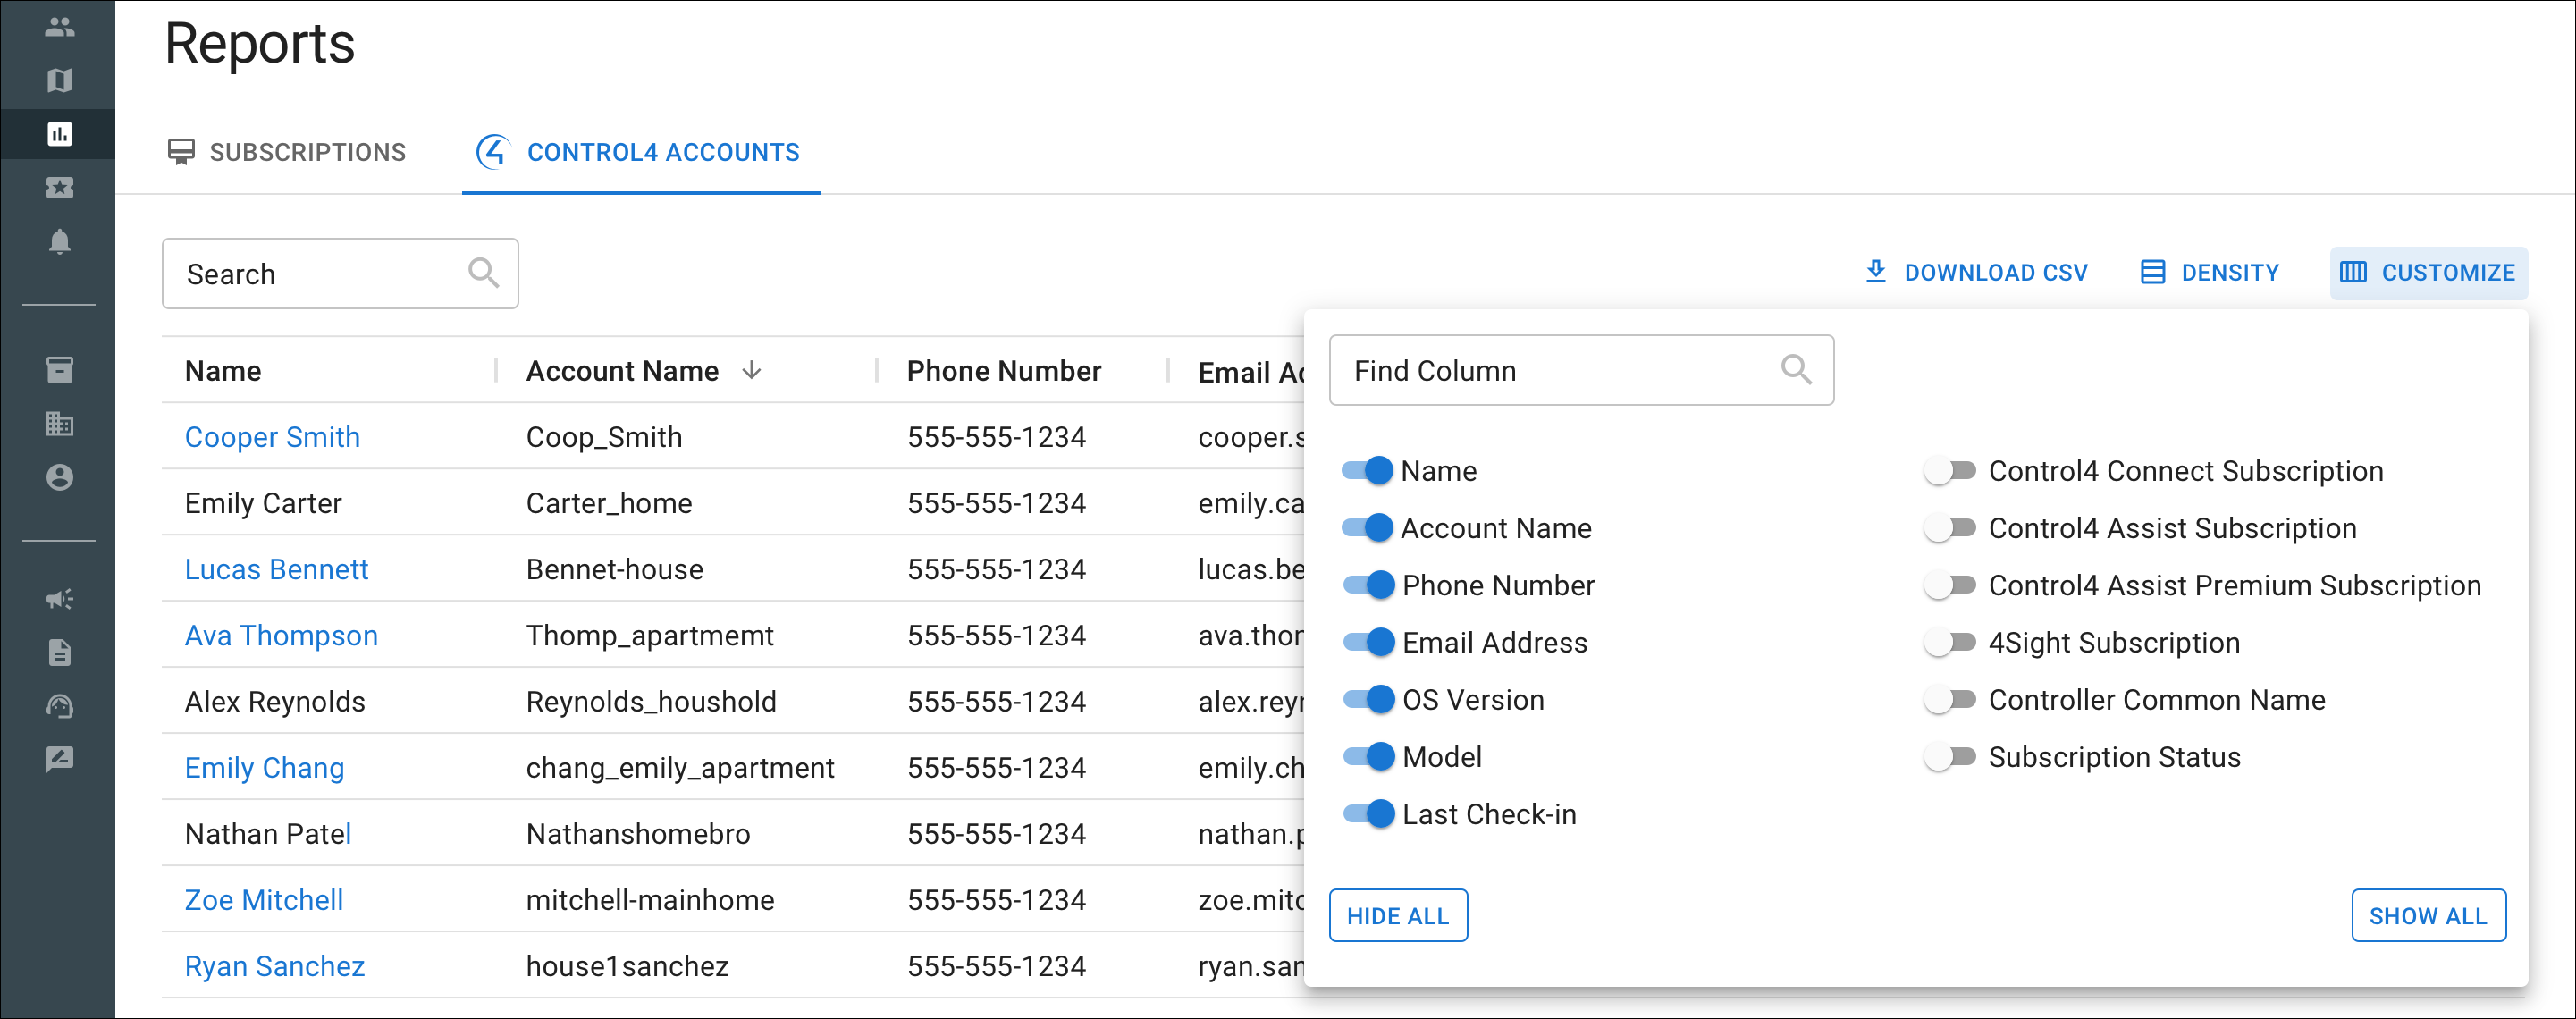Focus the Find Column field
The image size is (2576, 1019).
tap(1581, 369)
